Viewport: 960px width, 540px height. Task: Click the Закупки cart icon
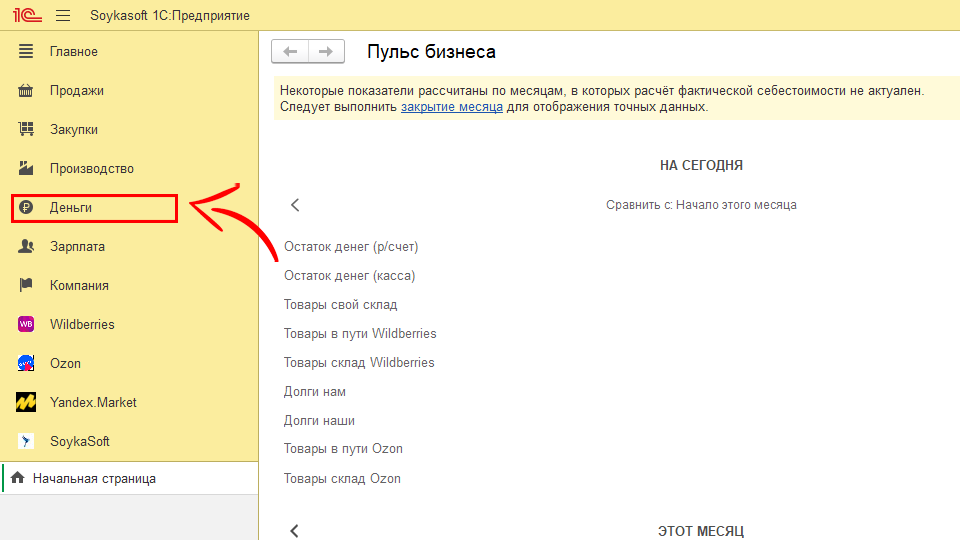(x=27, y=130)
